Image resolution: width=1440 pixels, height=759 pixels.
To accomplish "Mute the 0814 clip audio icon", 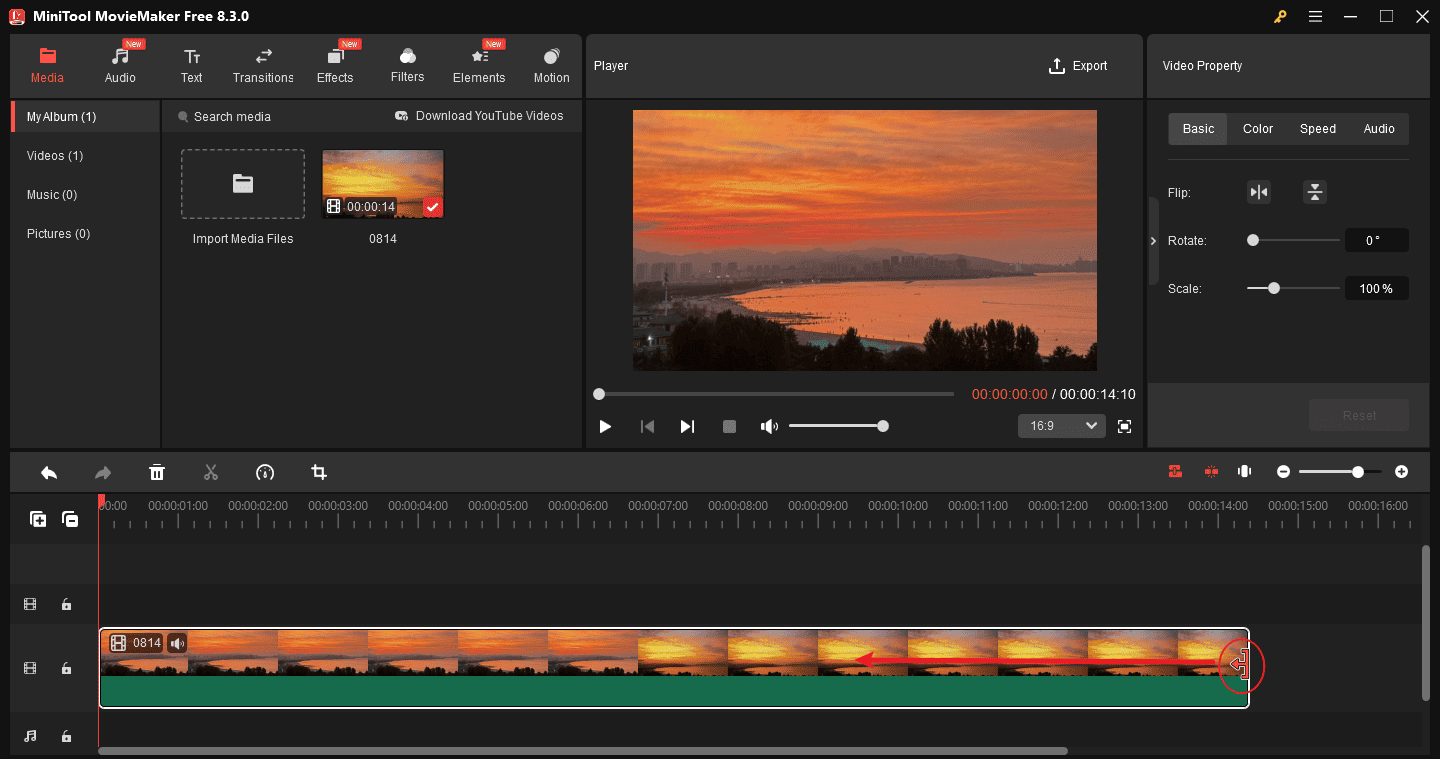I will pyautogui.click(x=177, y=643).
